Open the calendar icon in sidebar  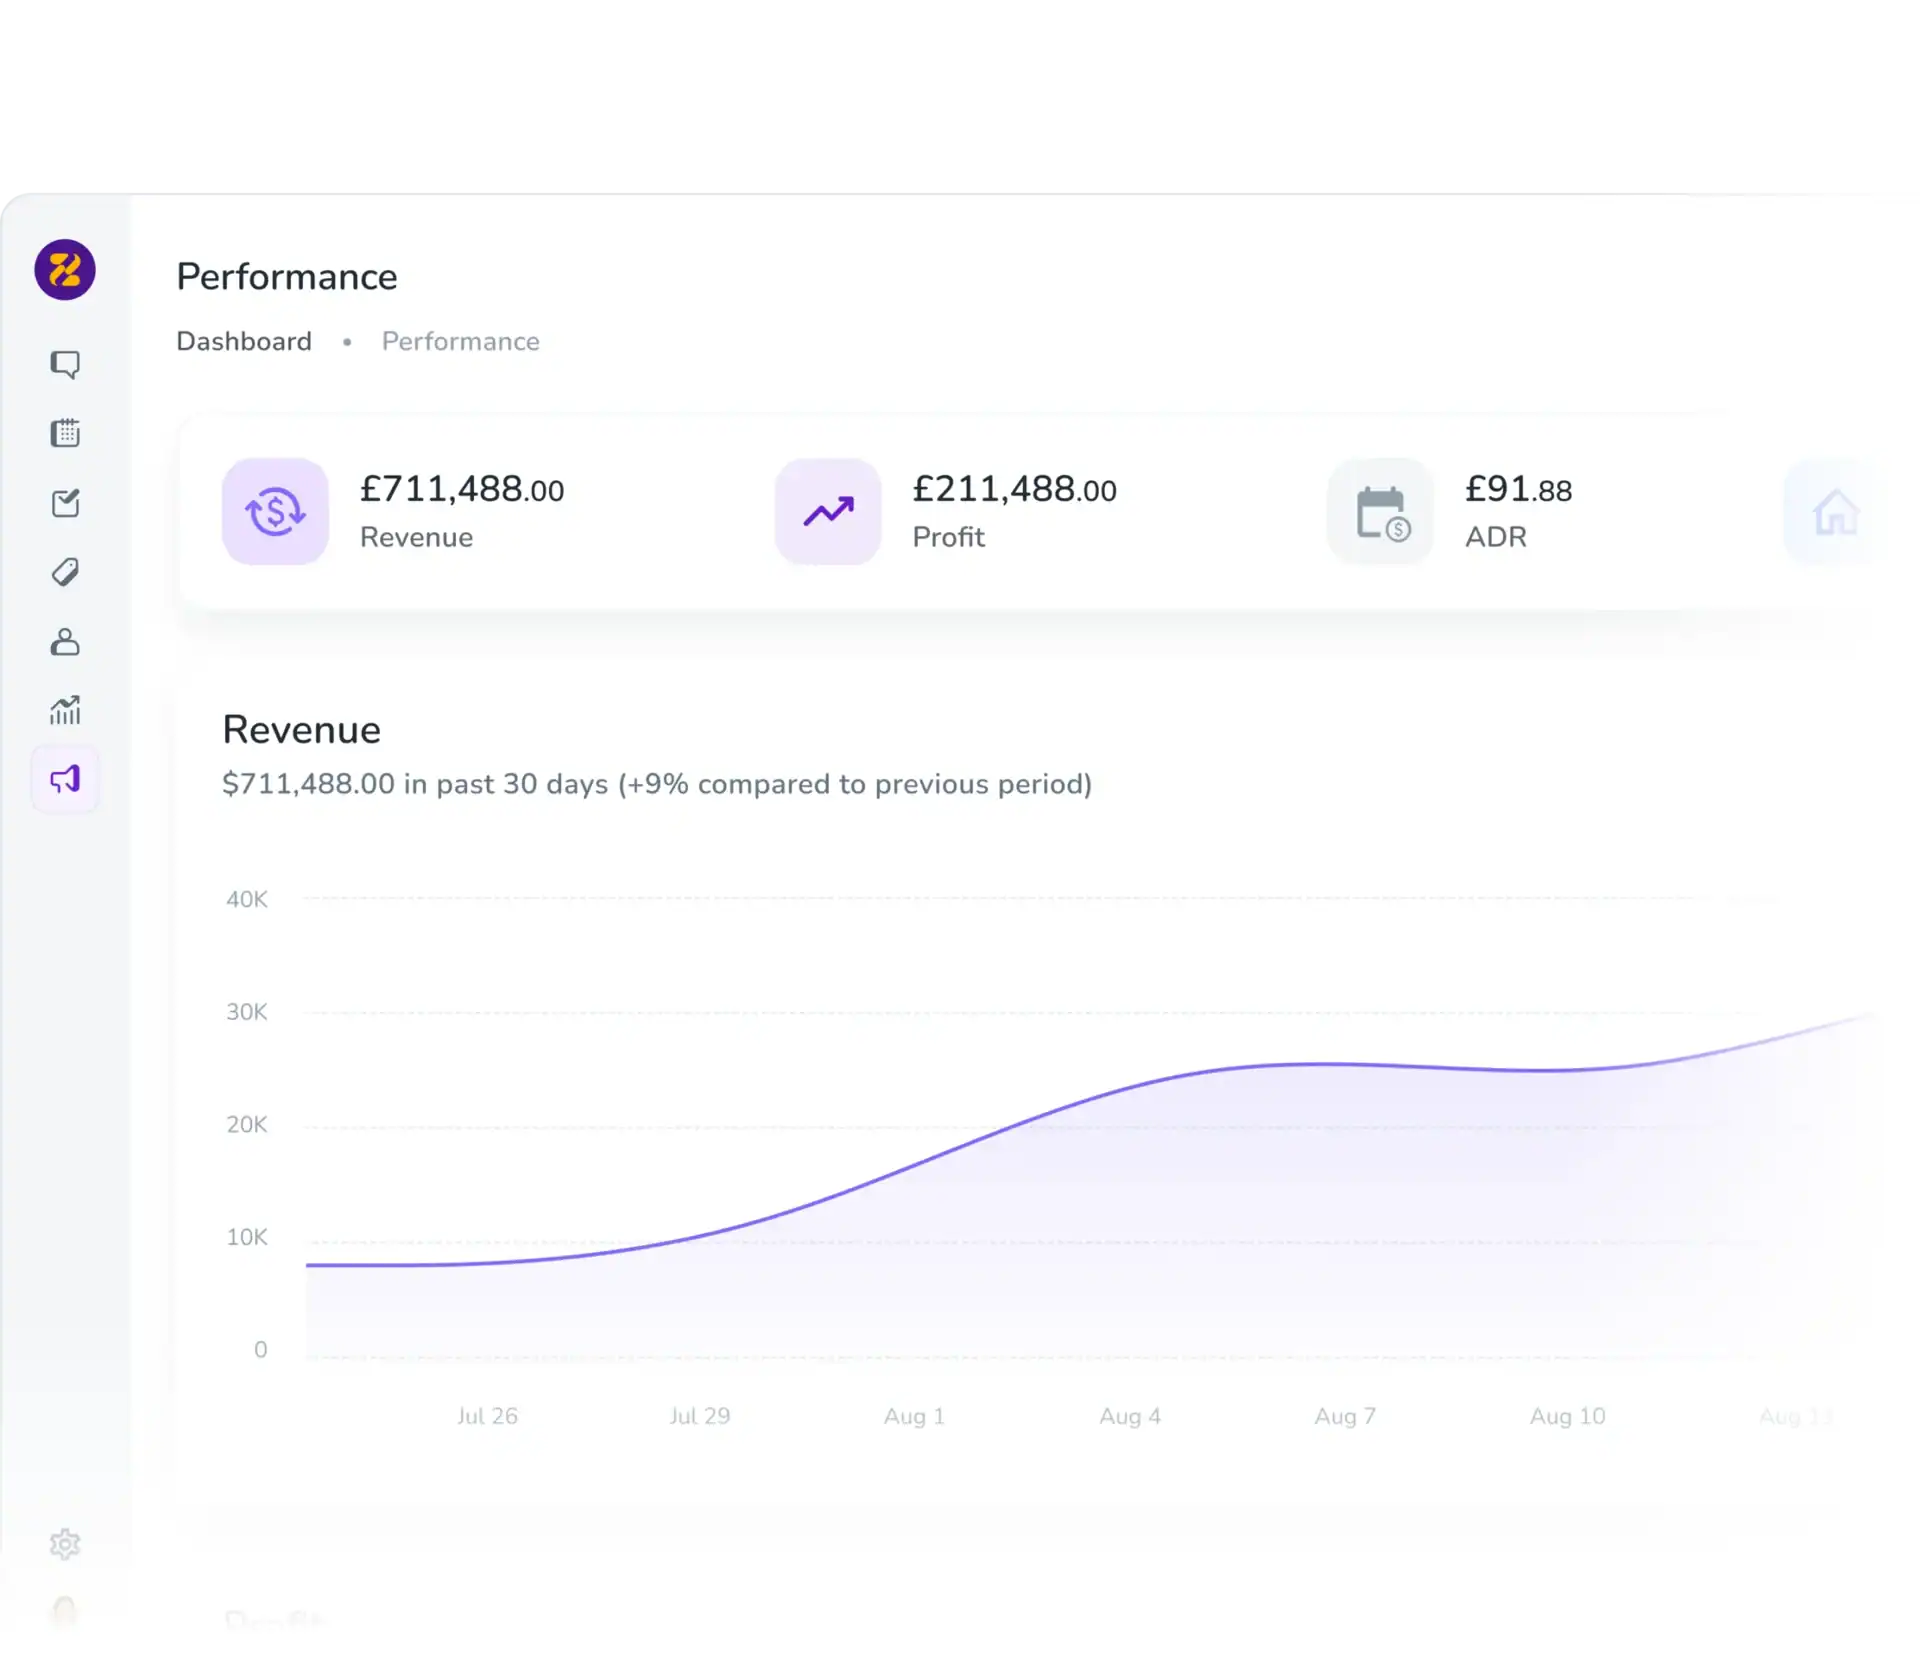pyautogui.click(x=65, y=433)
